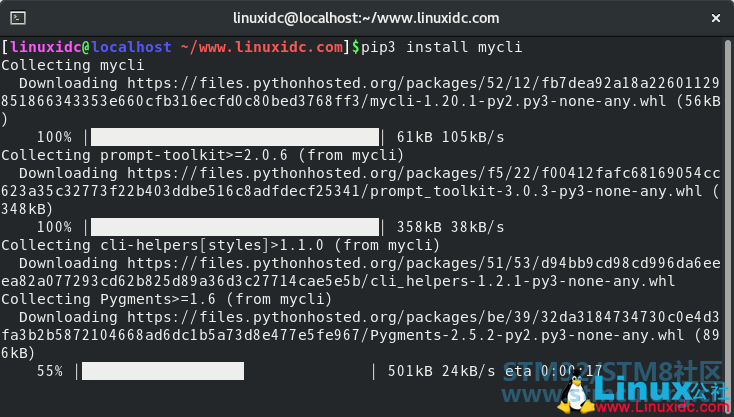734x417 pixels.
Task: Close the terminal window with X button
Action: pos(716,18)
